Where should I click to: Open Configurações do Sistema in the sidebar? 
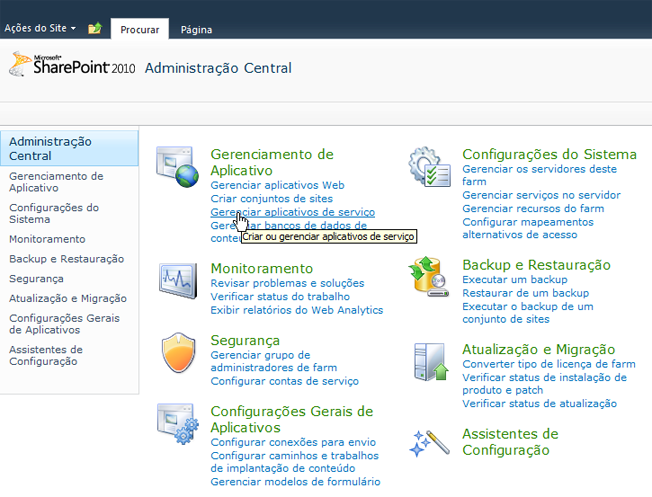[54, 213]
